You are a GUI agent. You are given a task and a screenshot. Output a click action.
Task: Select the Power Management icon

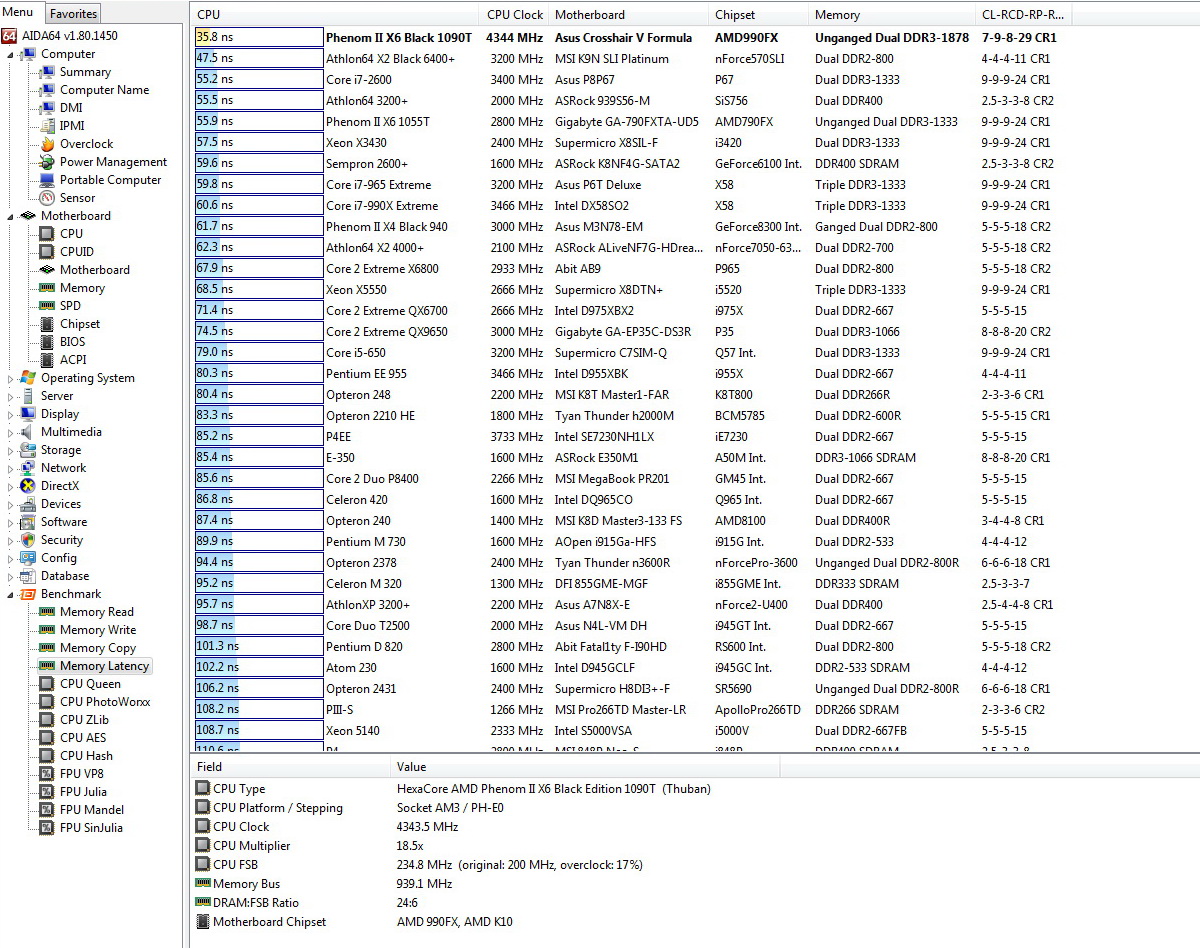46,162
